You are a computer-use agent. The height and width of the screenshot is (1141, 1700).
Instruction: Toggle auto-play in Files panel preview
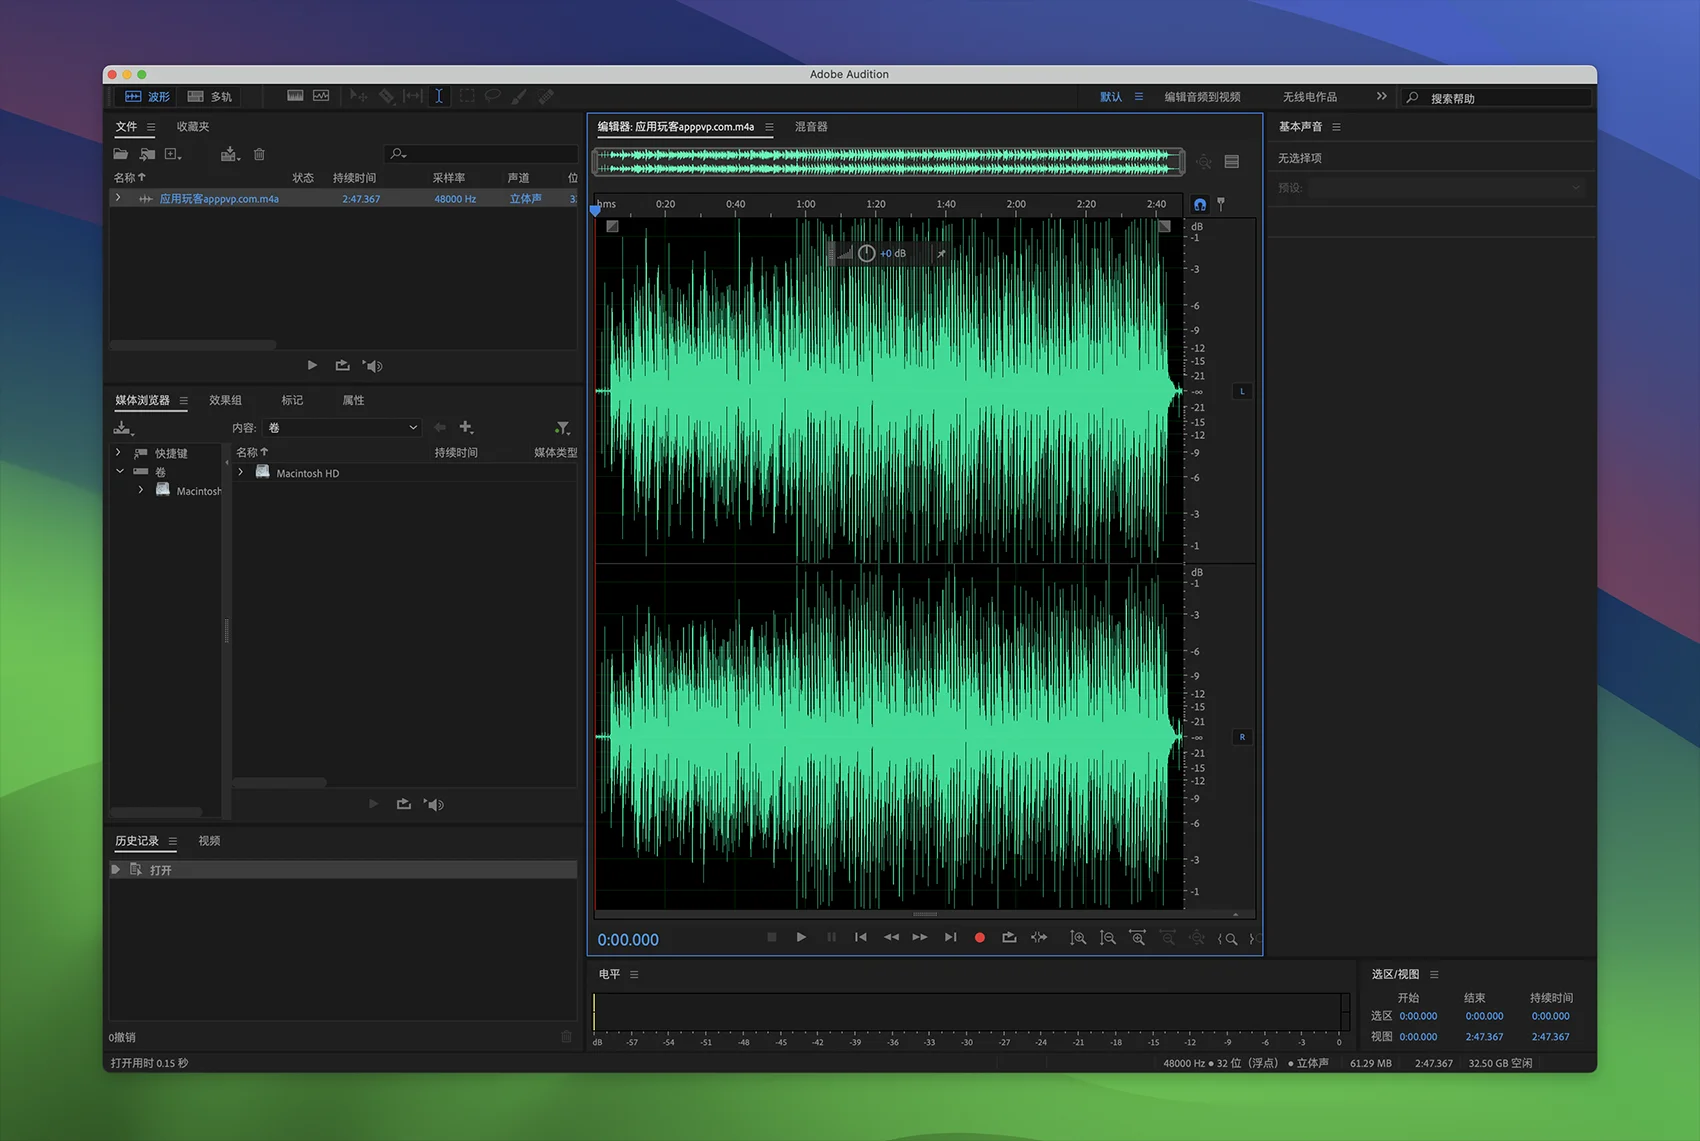pyautogui.click(x=373, y=366)
